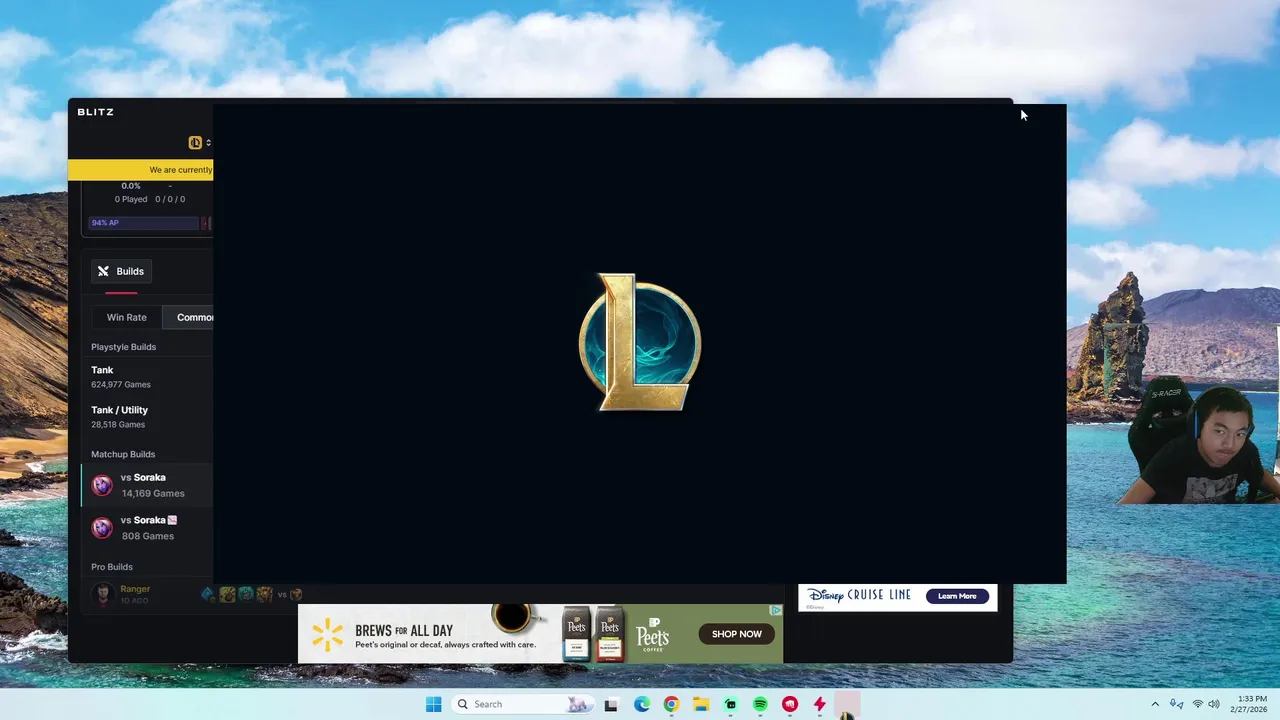Screen dimensions: 1280x720
Task: Open File Explorer from the taskbar
Action: pos(701,704)
